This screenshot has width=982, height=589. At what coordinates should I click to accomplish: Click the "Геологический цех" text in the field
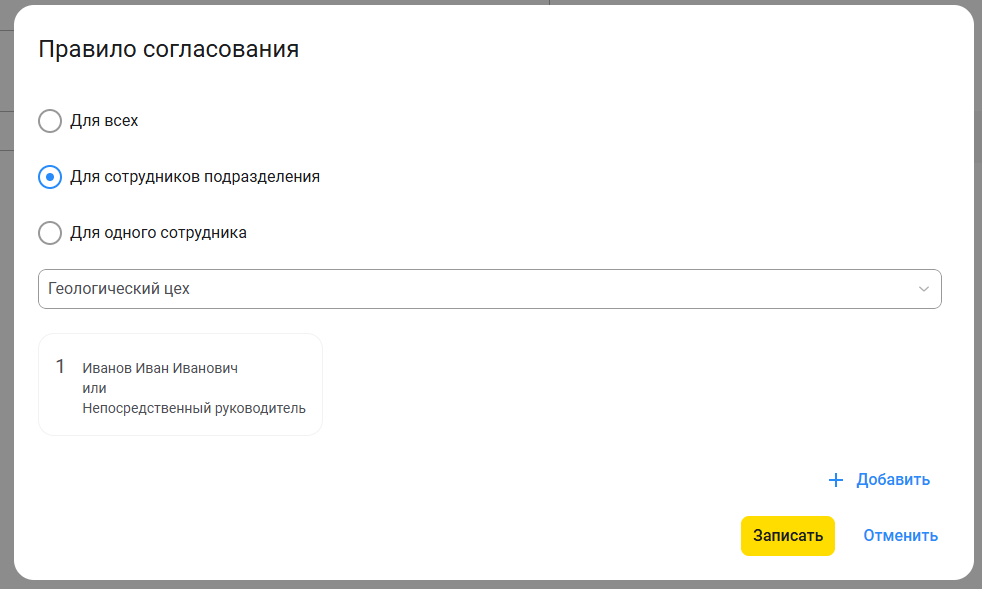click(x=119, y=289)
